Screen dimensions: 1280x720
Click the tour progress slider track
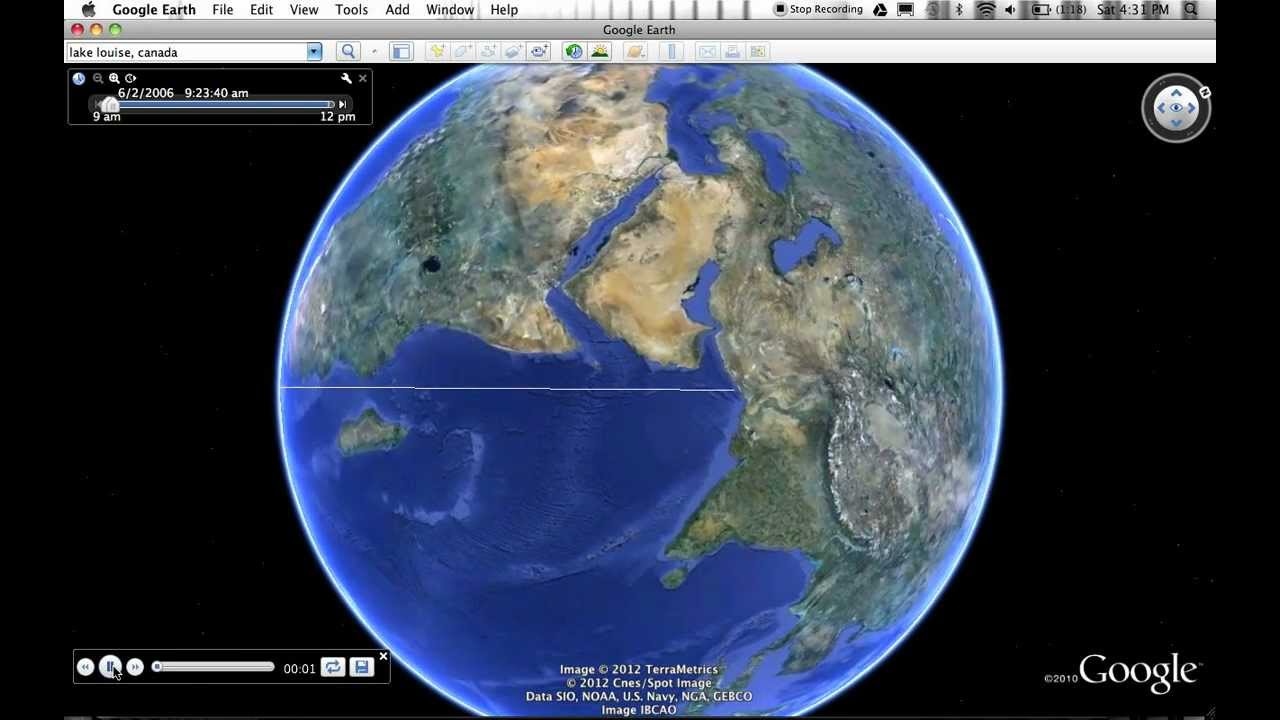pos(214,667)
